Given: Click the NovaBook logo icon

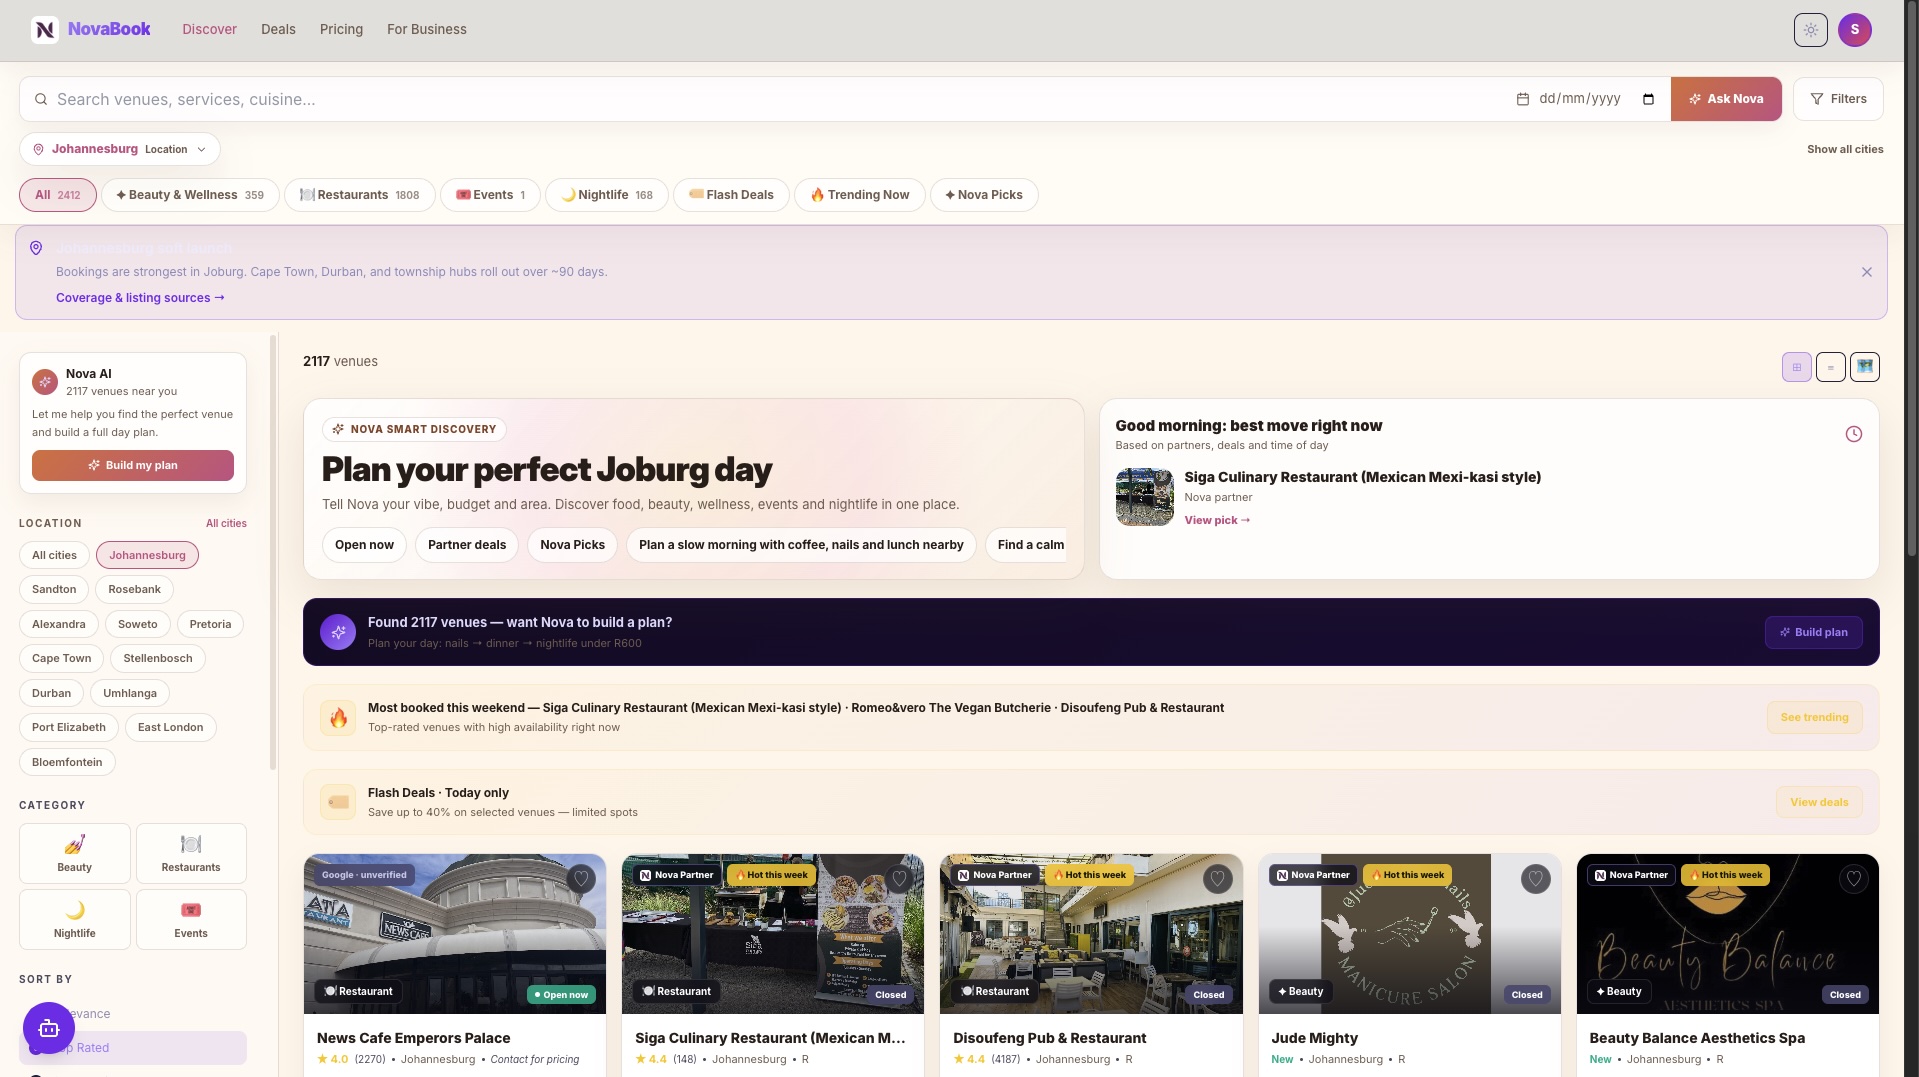Looking at the screenshot, I should (x=45, y=30).
